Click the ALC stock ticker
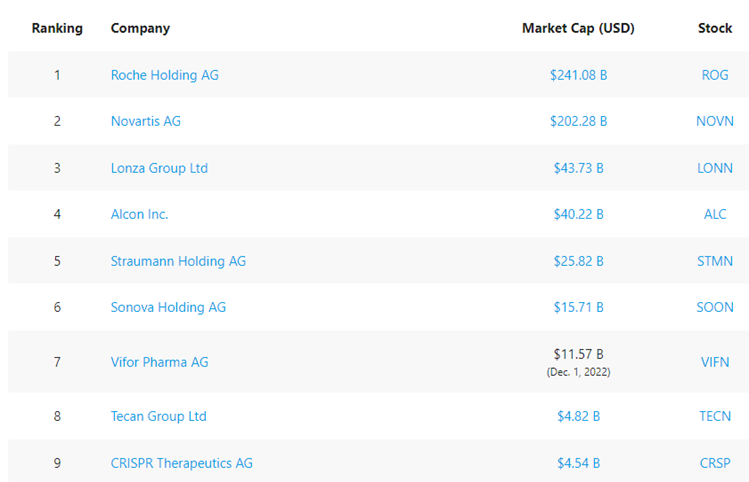Image resolution: width=749 pixels, height=482 pixels. (x=715, y=214)
